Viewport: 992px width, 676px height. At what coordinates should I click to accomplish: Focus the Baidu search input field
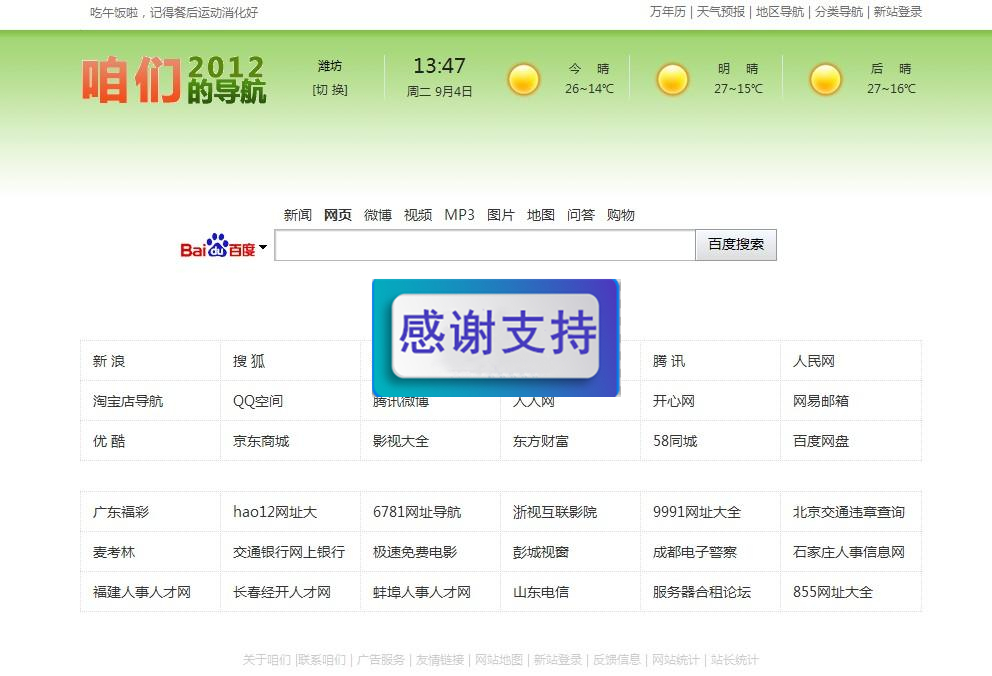click(x=485, y=245)
